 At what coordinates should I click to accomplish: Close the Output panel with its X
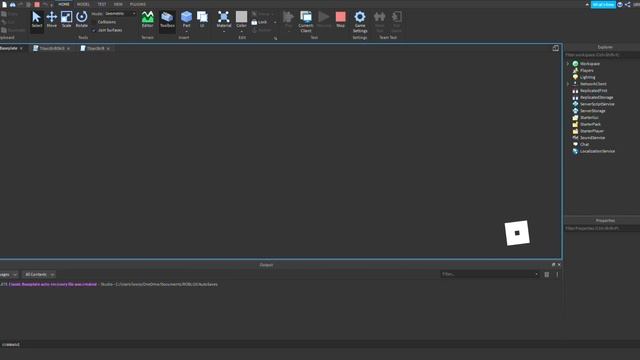coord(559,264)
